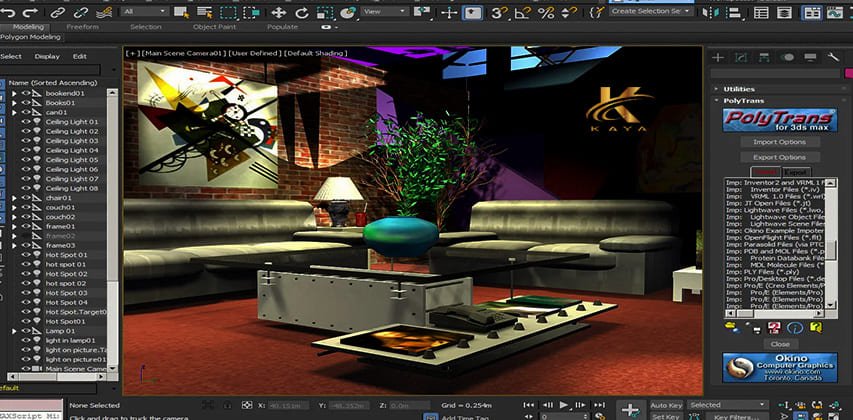
Task: Click the Unlink Selection icon
Action: tap(81, 12)
